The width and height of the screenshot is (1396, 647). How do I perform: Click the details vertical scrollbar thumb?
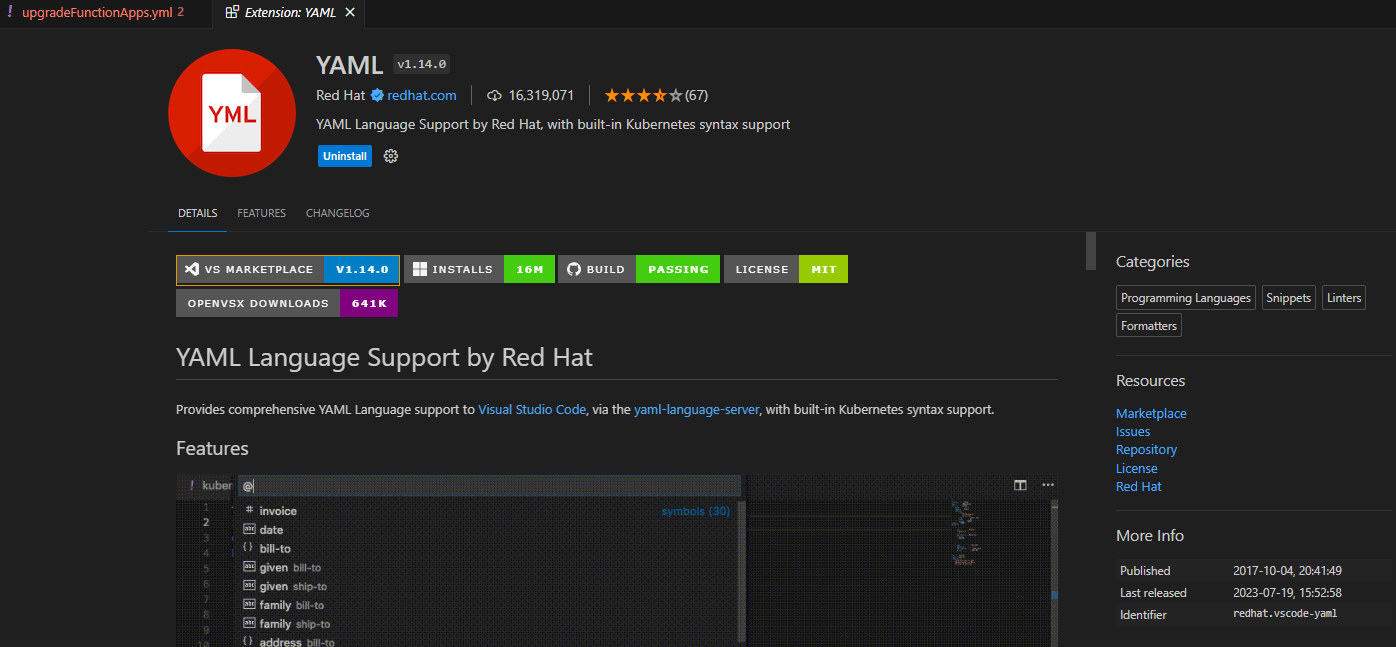tap(1091, 251)
